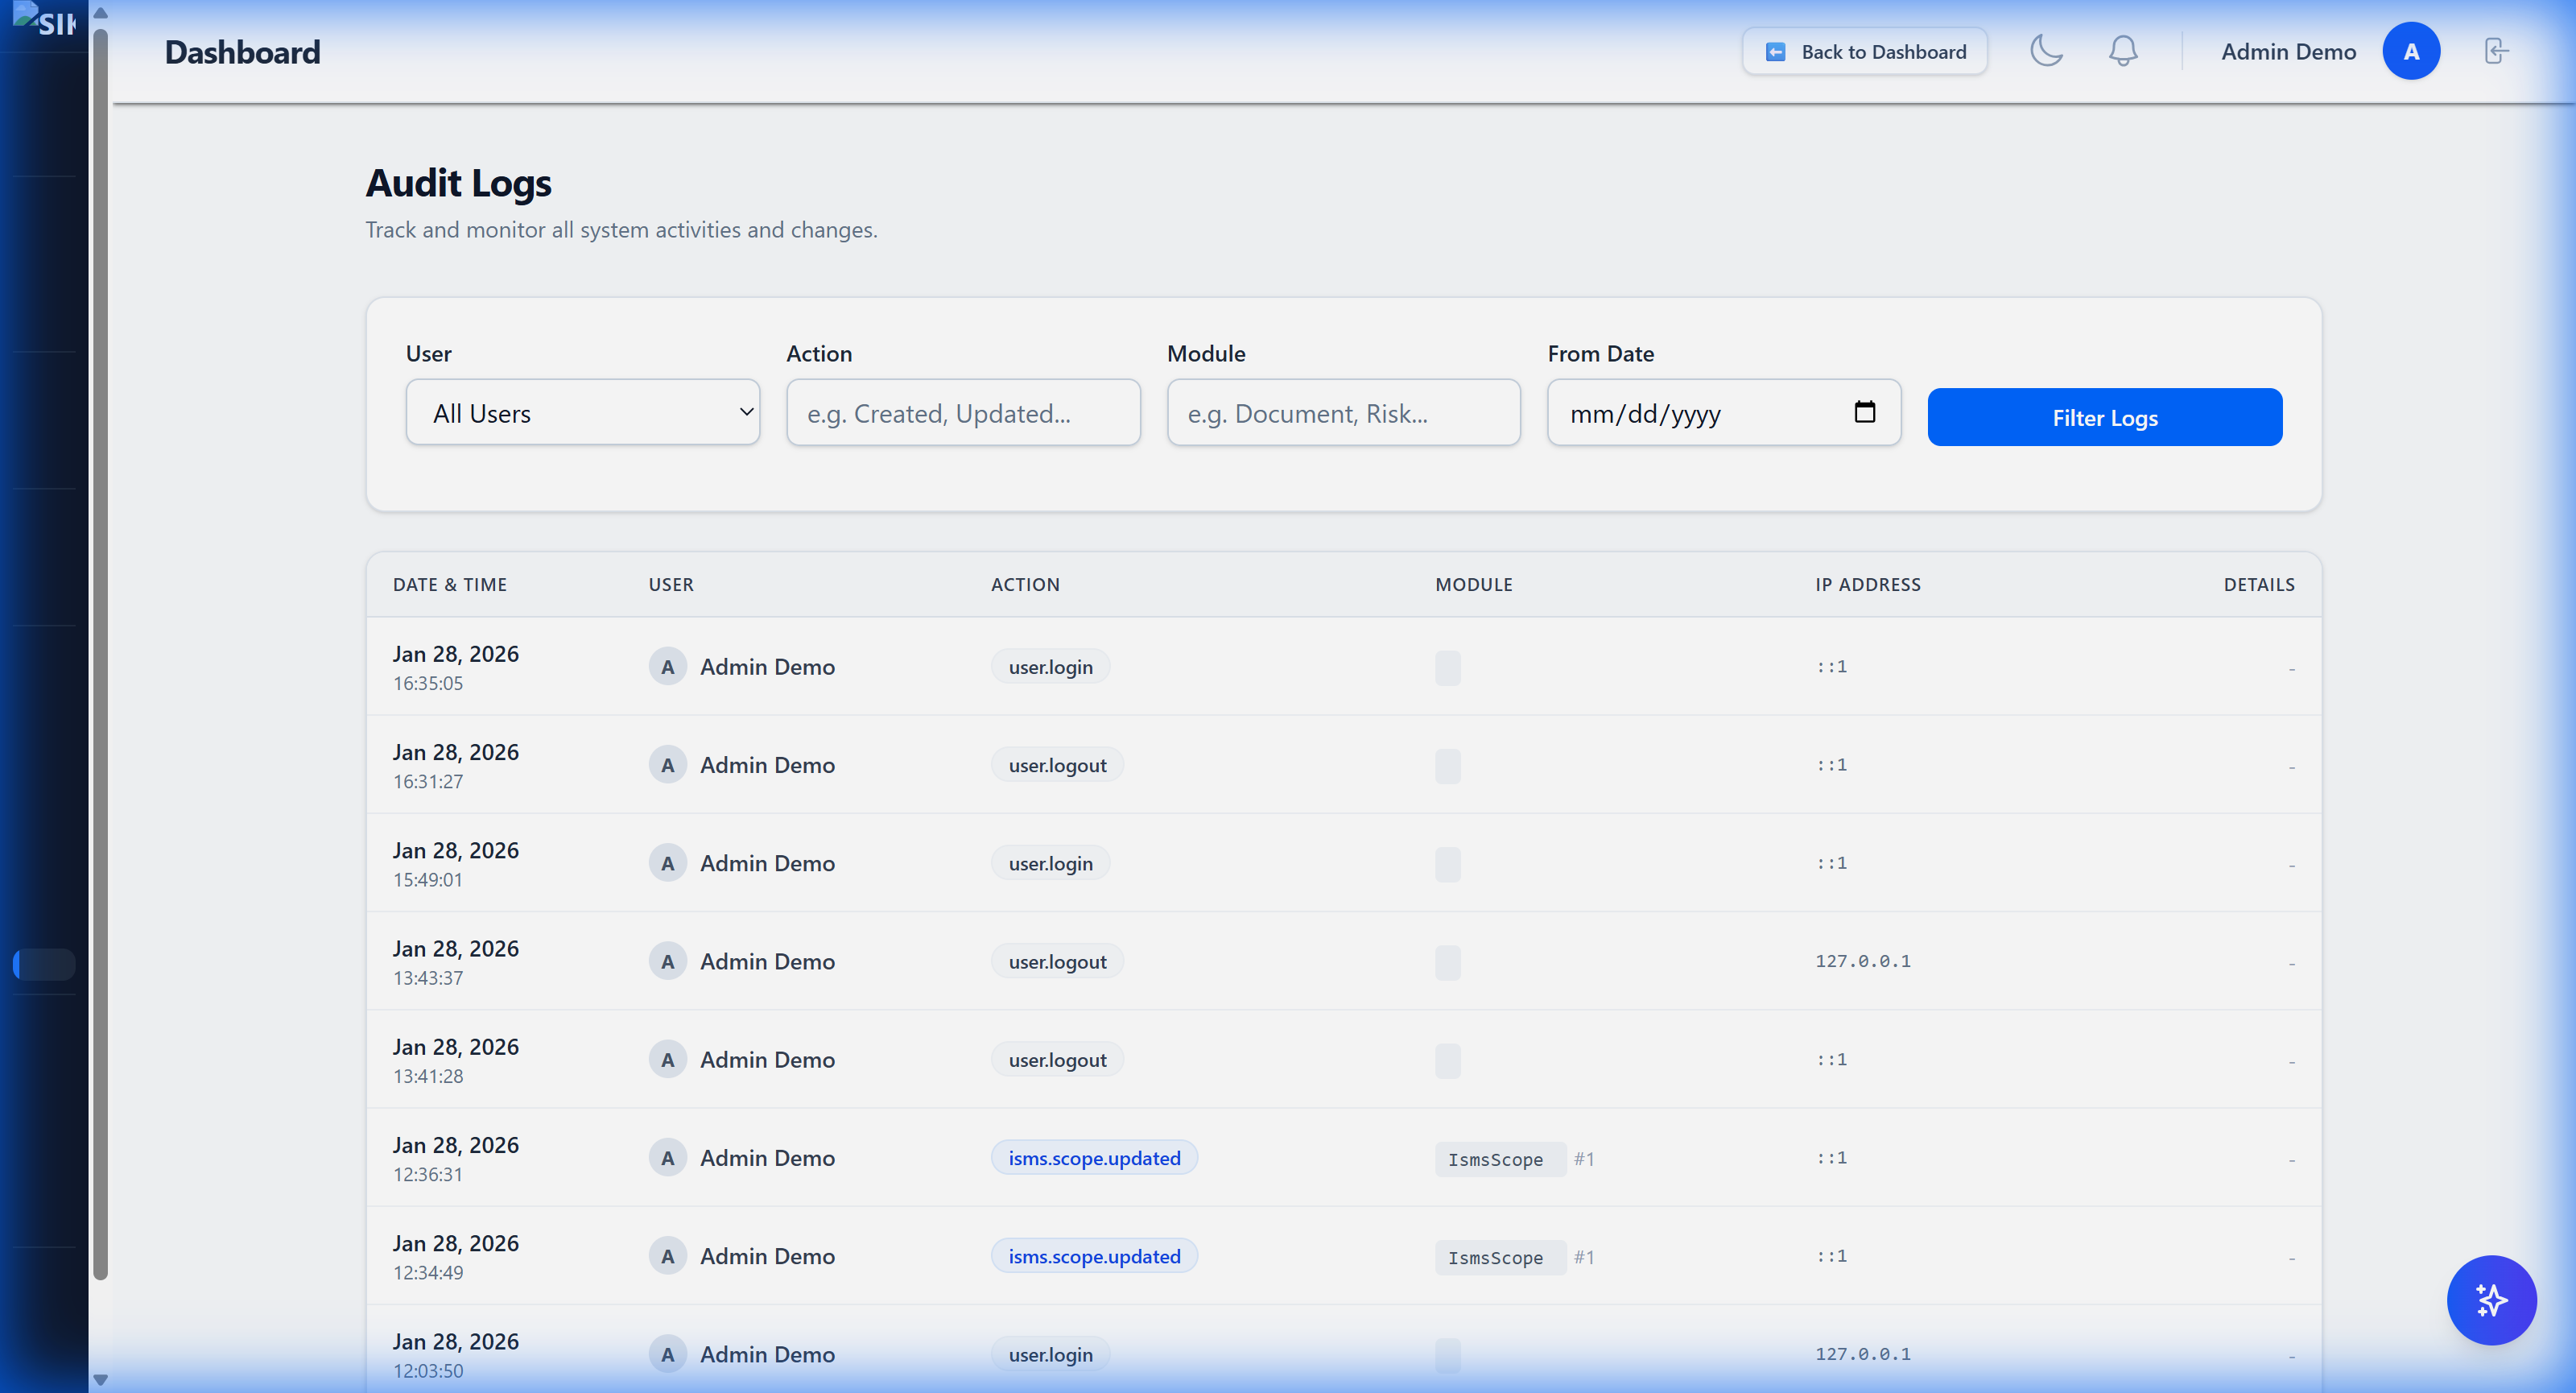Select Back to Dashboard
This screenshot has width=2576, height=1393.
pyautogui.click(x=1864, y=51)
